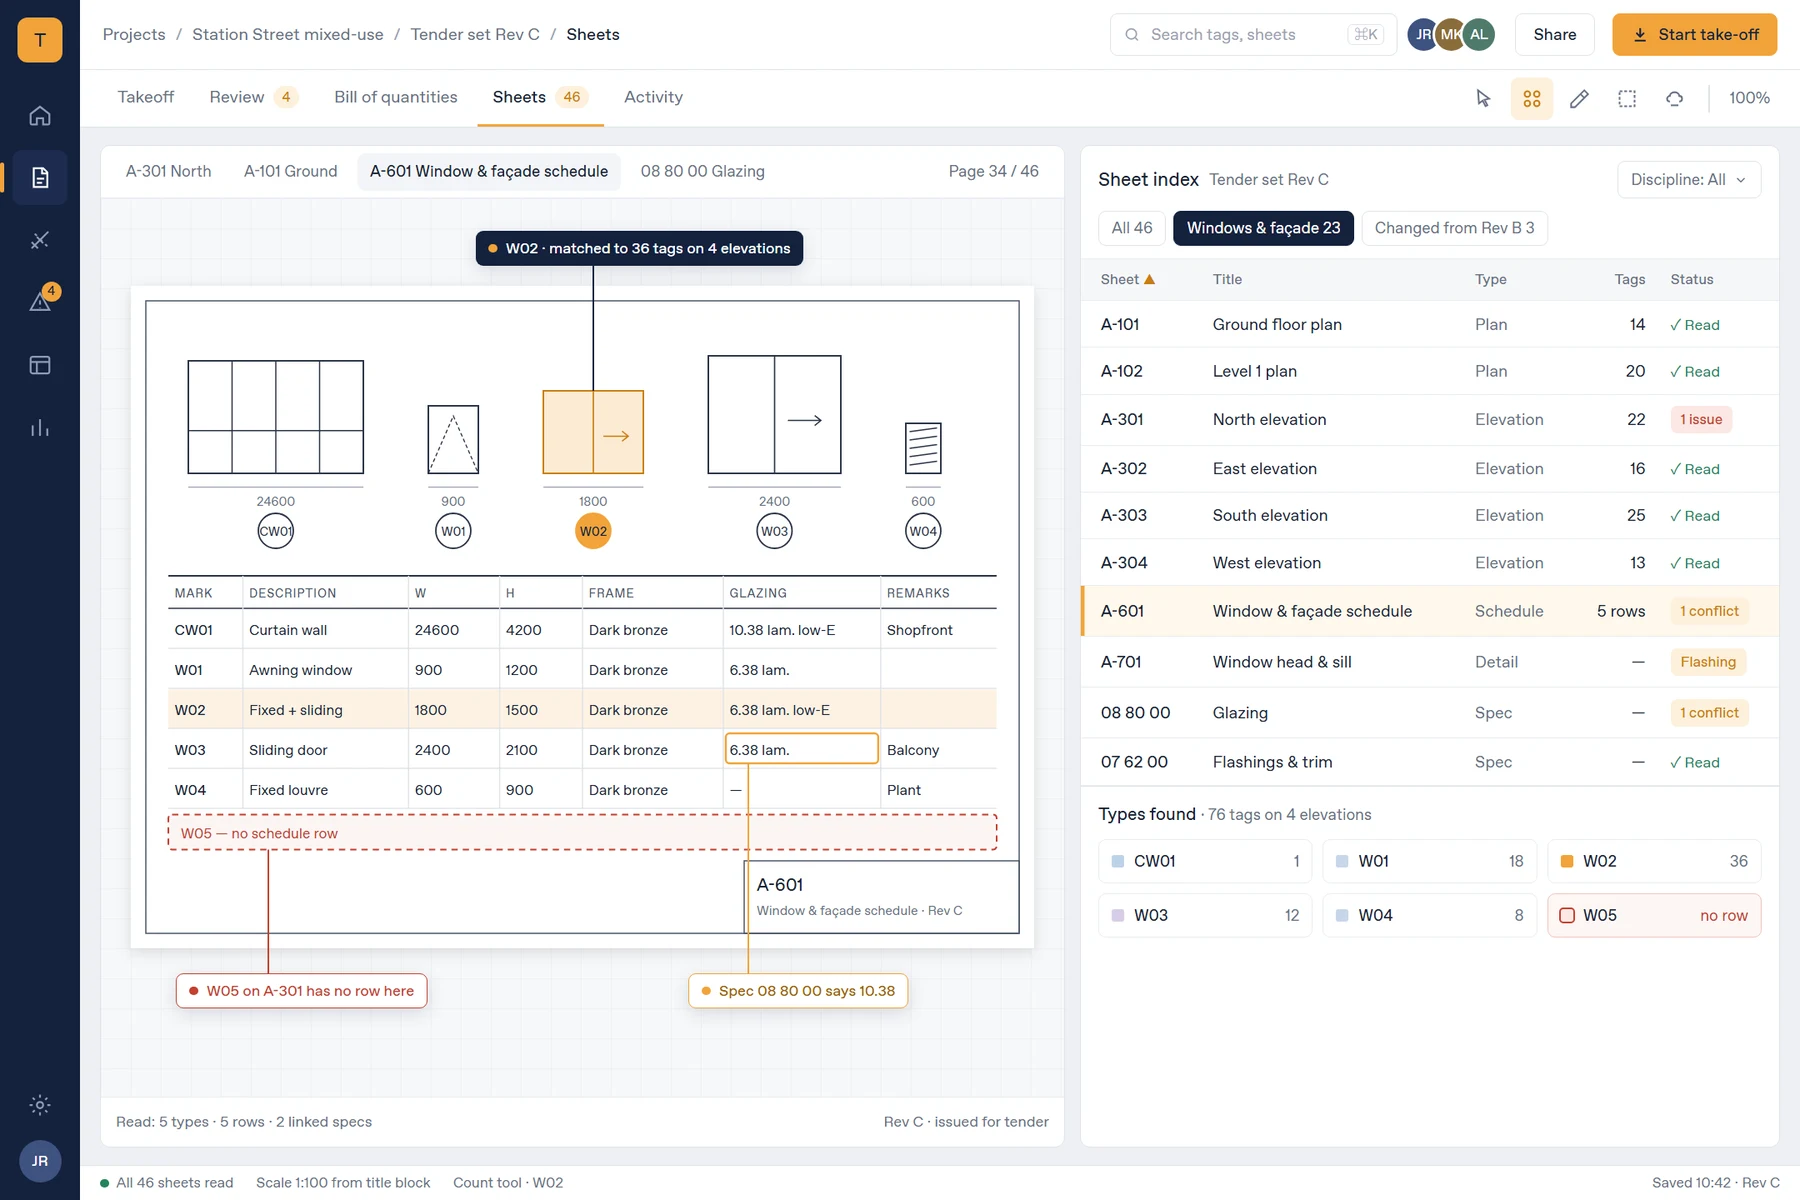Viewport: 1800px width, 1200px height.
Task: Open the bar chart reports icon
Action: click(40, 428)
